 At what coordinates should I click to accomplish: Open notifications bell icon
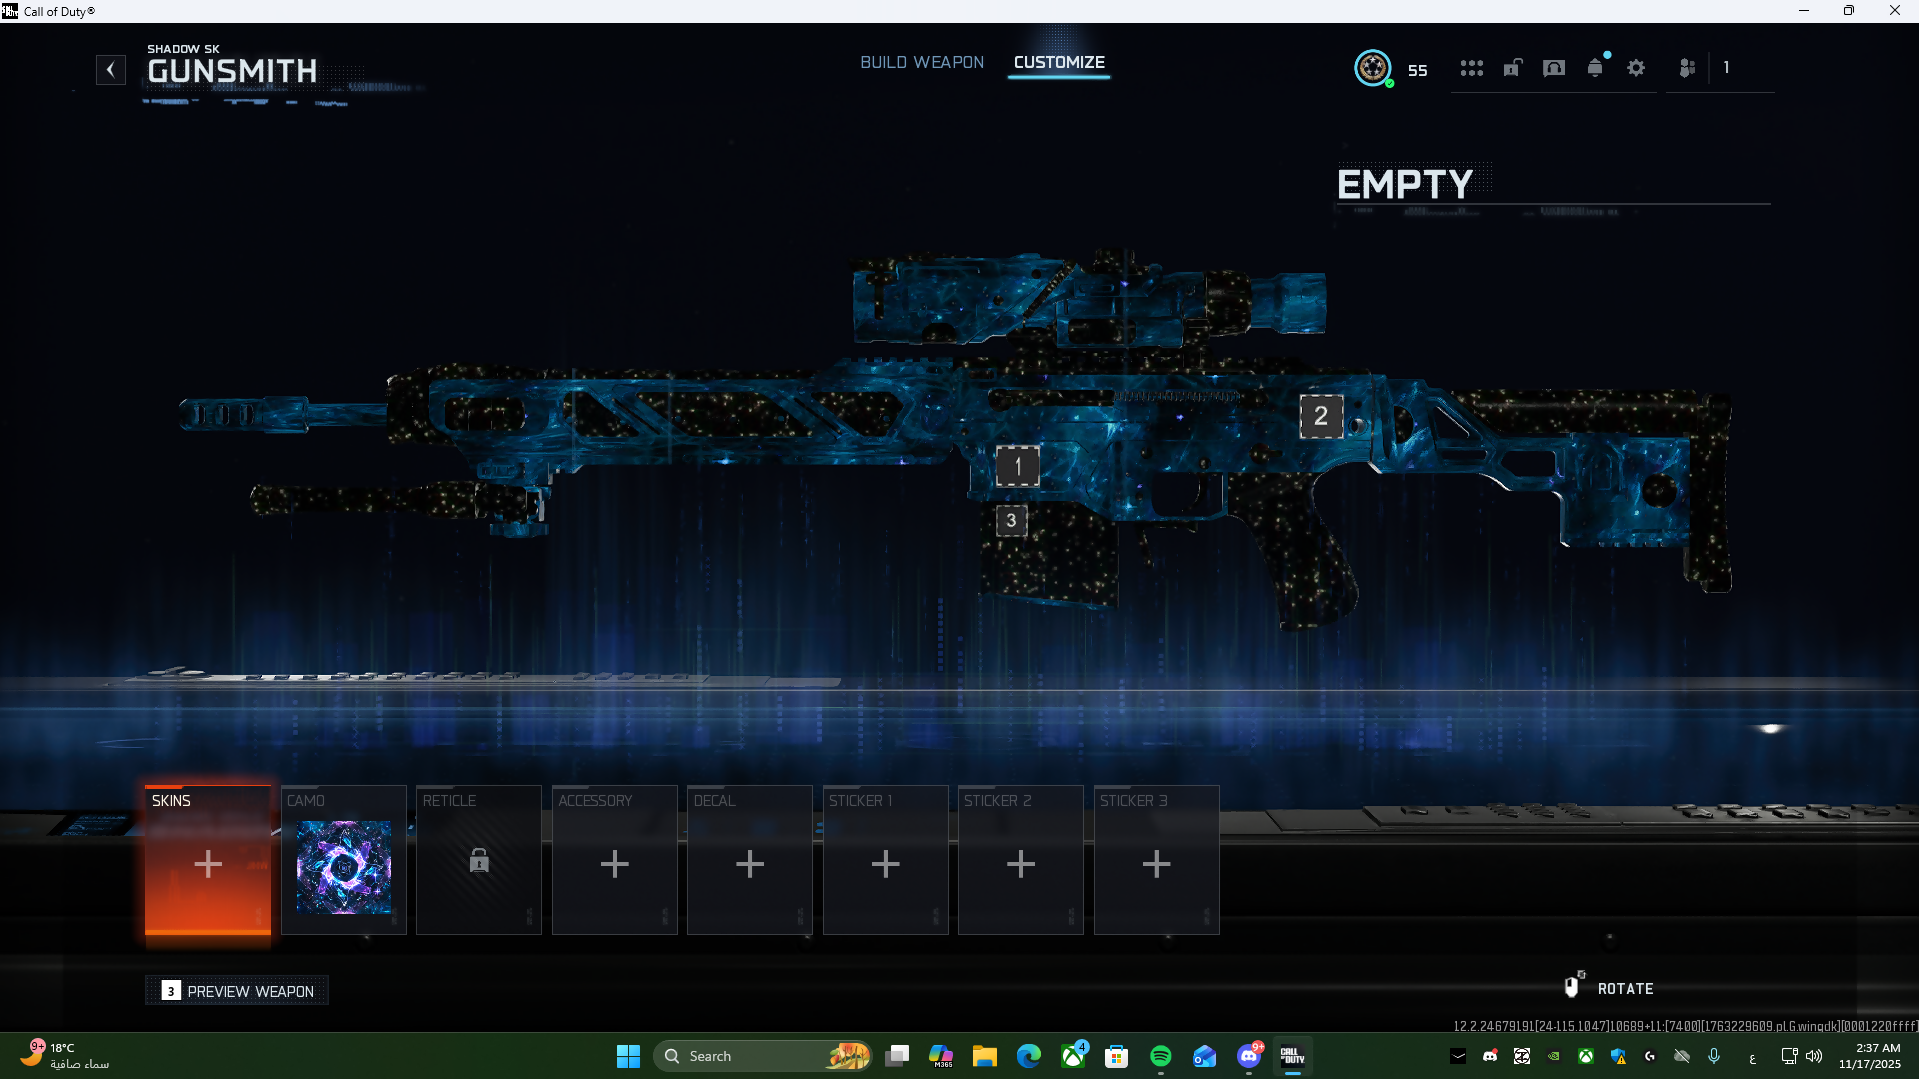pos(1595,68)
